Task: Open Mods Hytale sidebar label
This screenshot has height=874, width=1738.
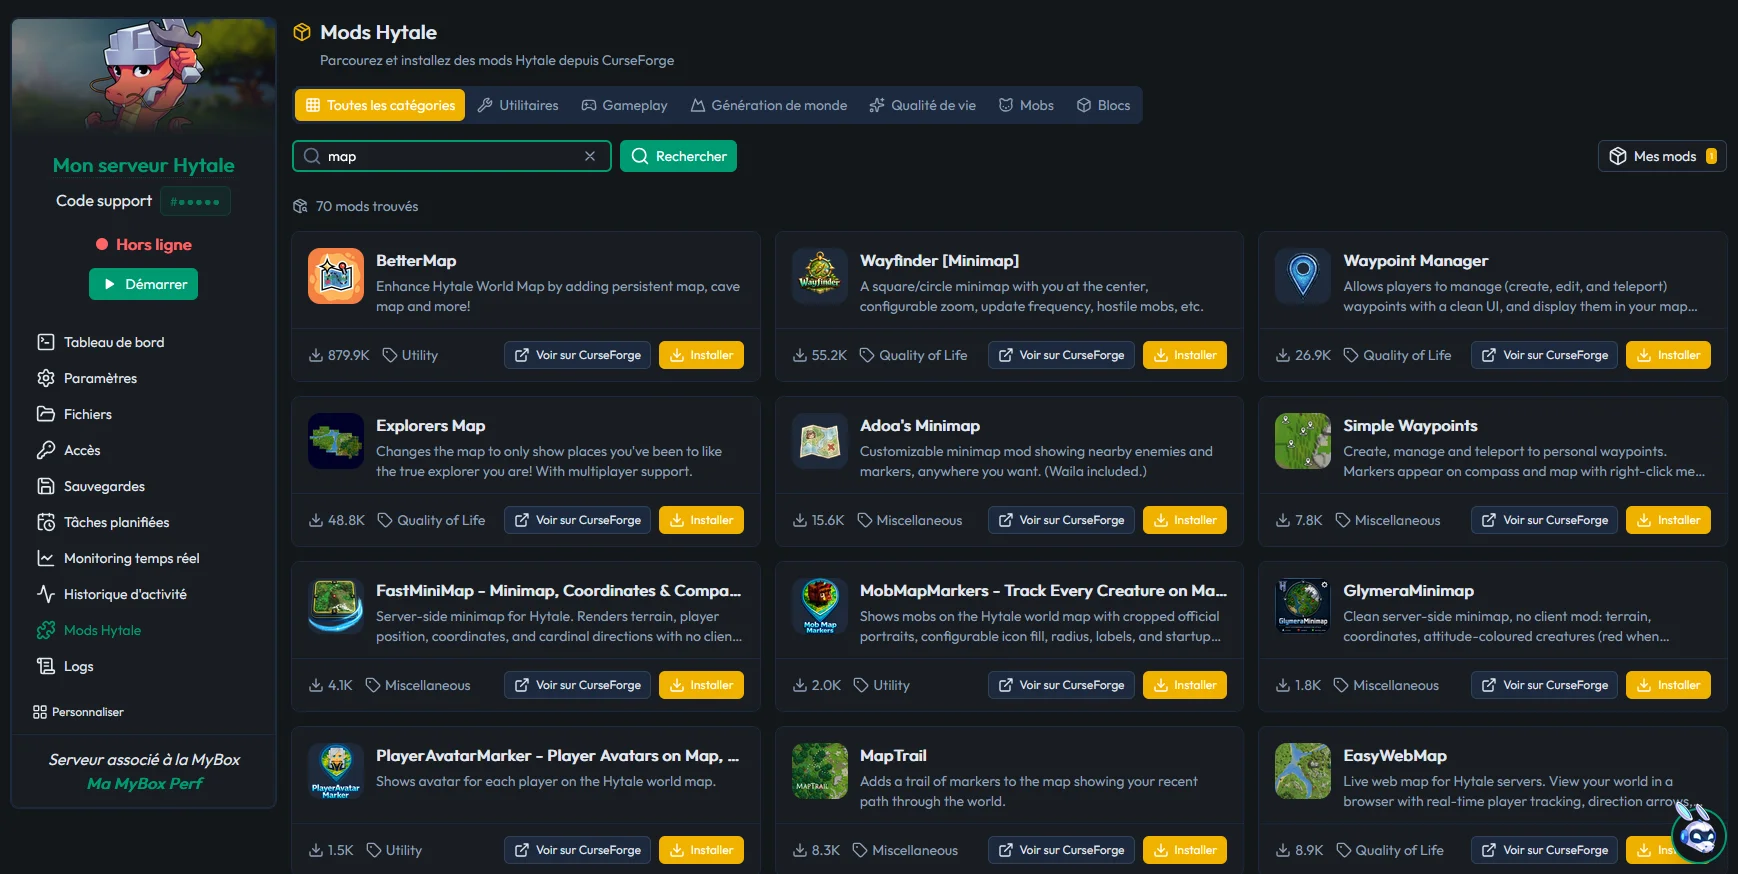Action: click(x=102, y=630)
